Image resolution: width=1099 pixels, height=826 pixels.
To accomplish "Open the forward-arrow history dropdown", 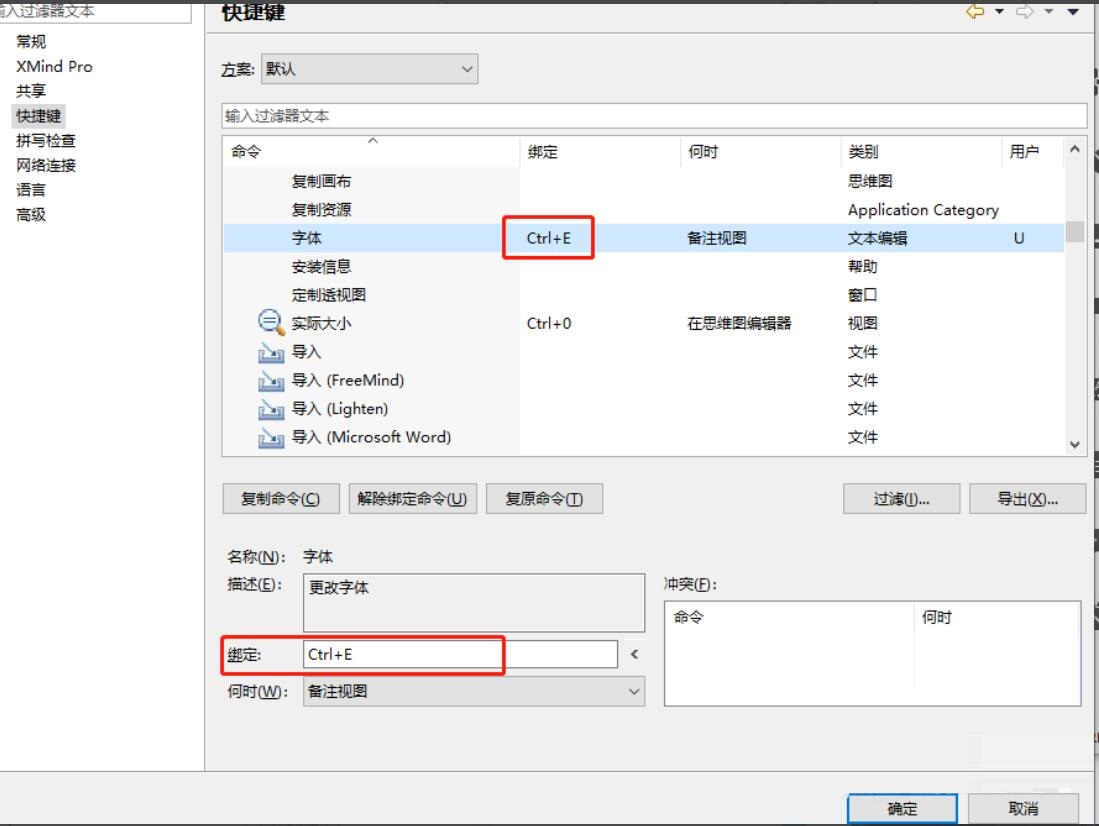I will pyautogui.click(x=1049, y=11).
